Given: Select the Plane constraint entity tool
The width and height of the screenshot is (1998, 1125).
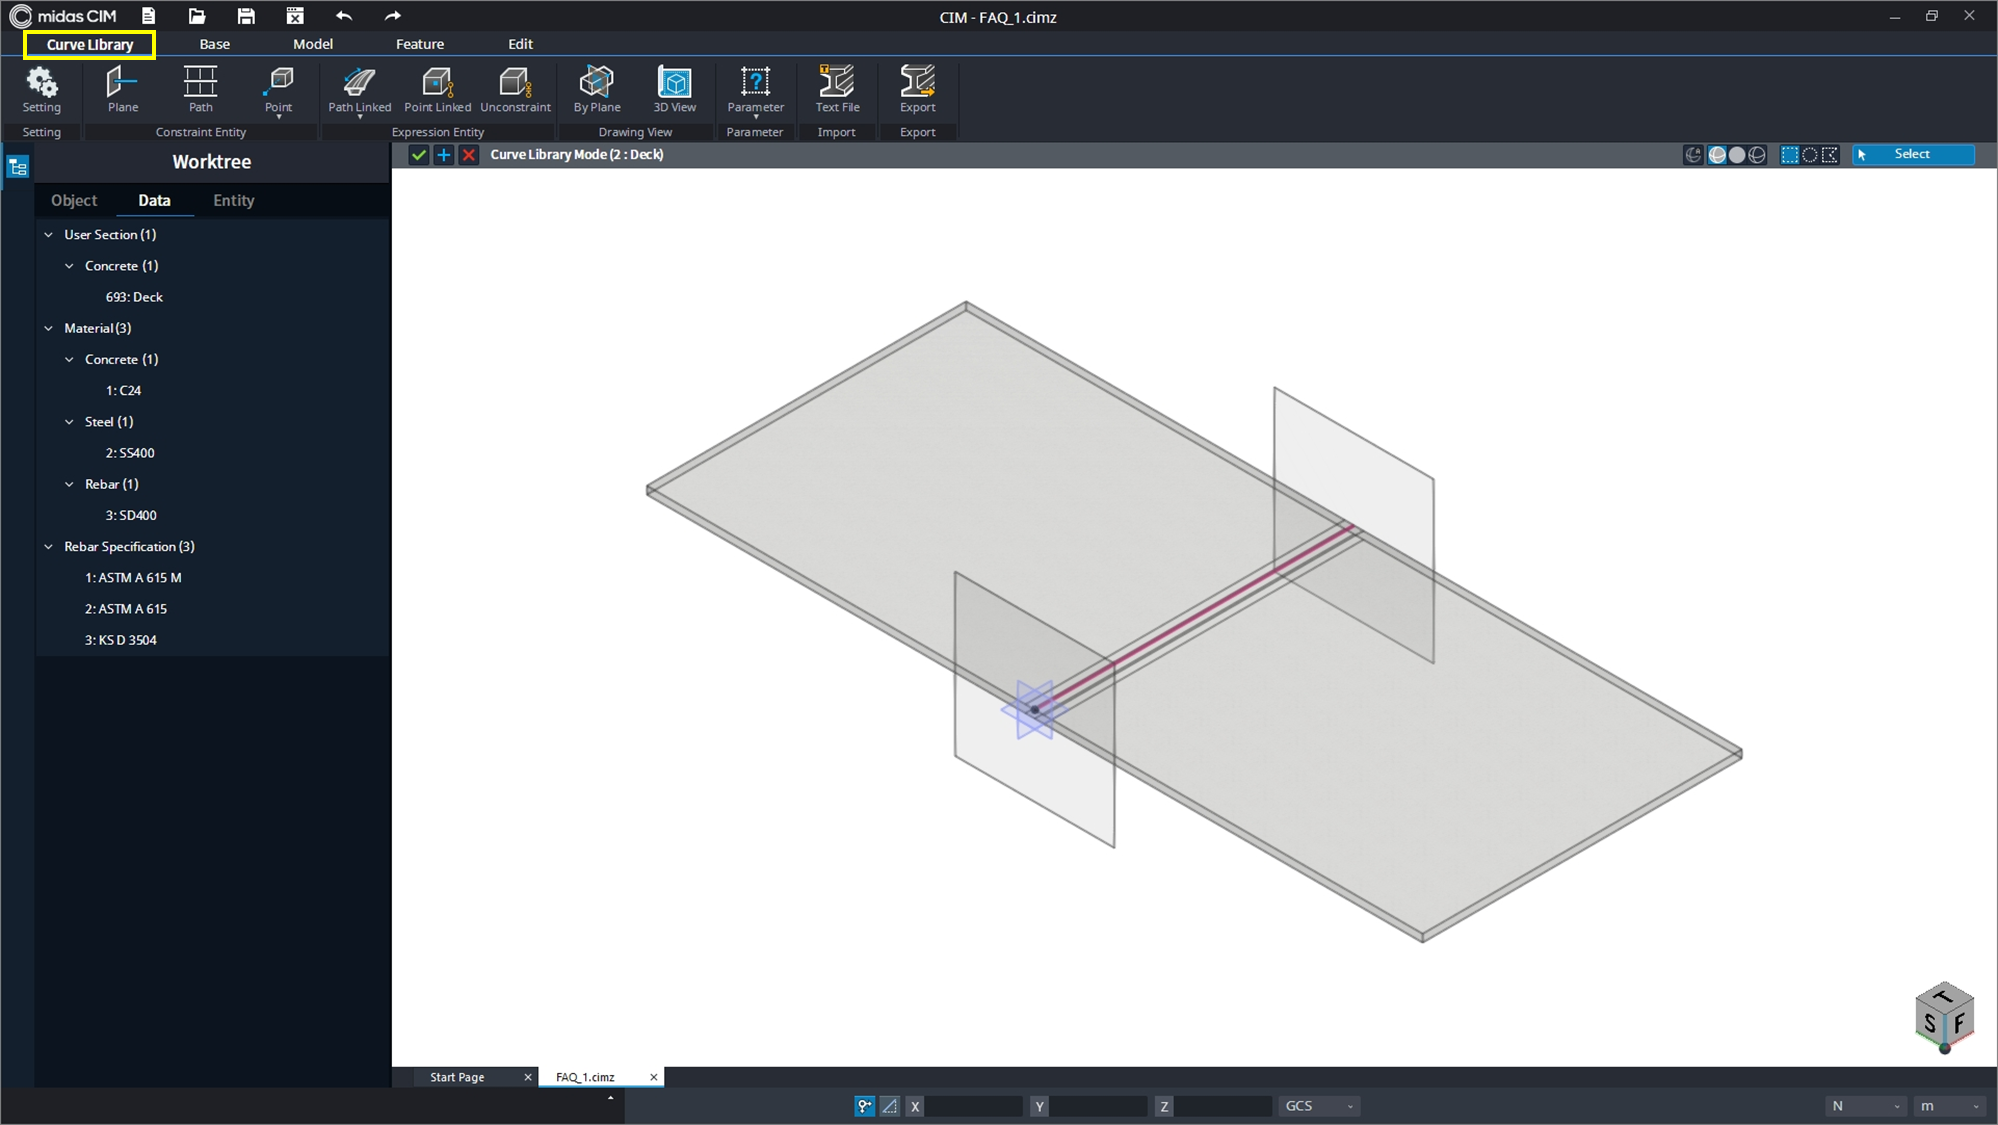Looking at the screenshot, I should tap(123, 89).
